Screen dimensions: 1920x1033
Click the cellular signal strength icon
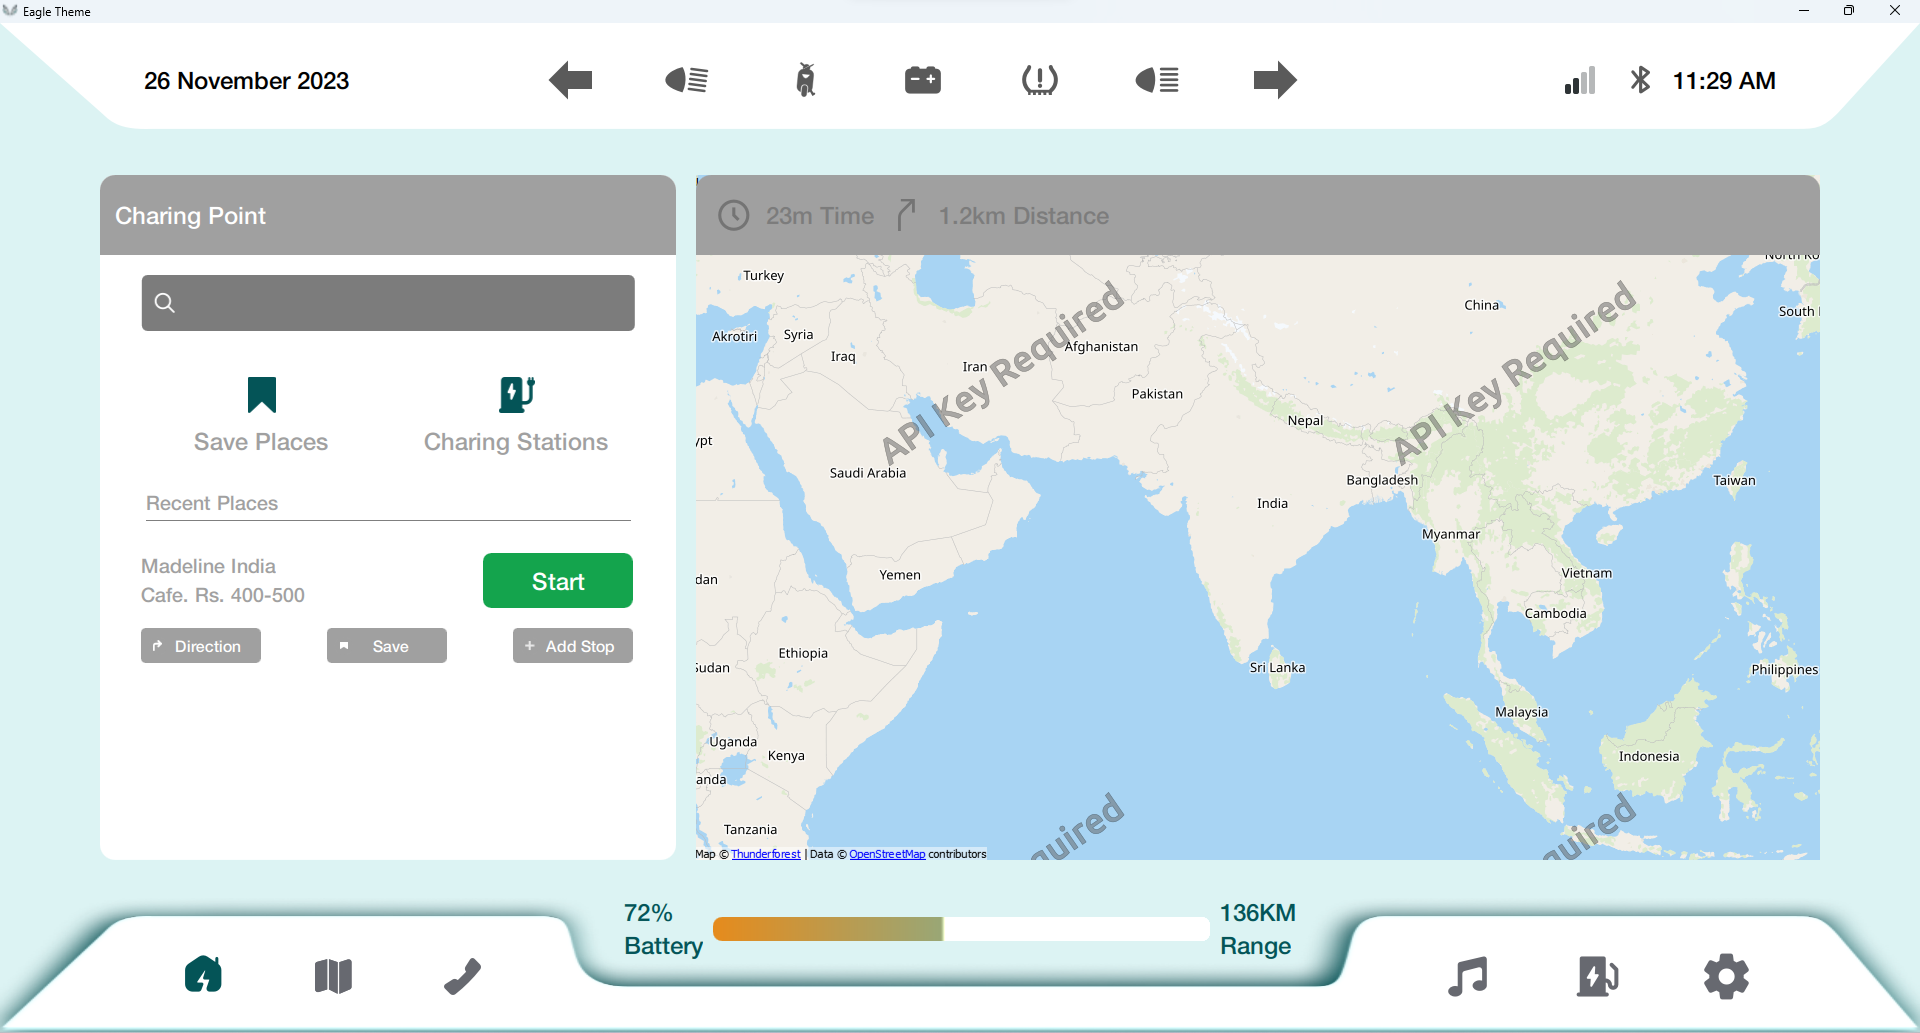(1580, 80)
